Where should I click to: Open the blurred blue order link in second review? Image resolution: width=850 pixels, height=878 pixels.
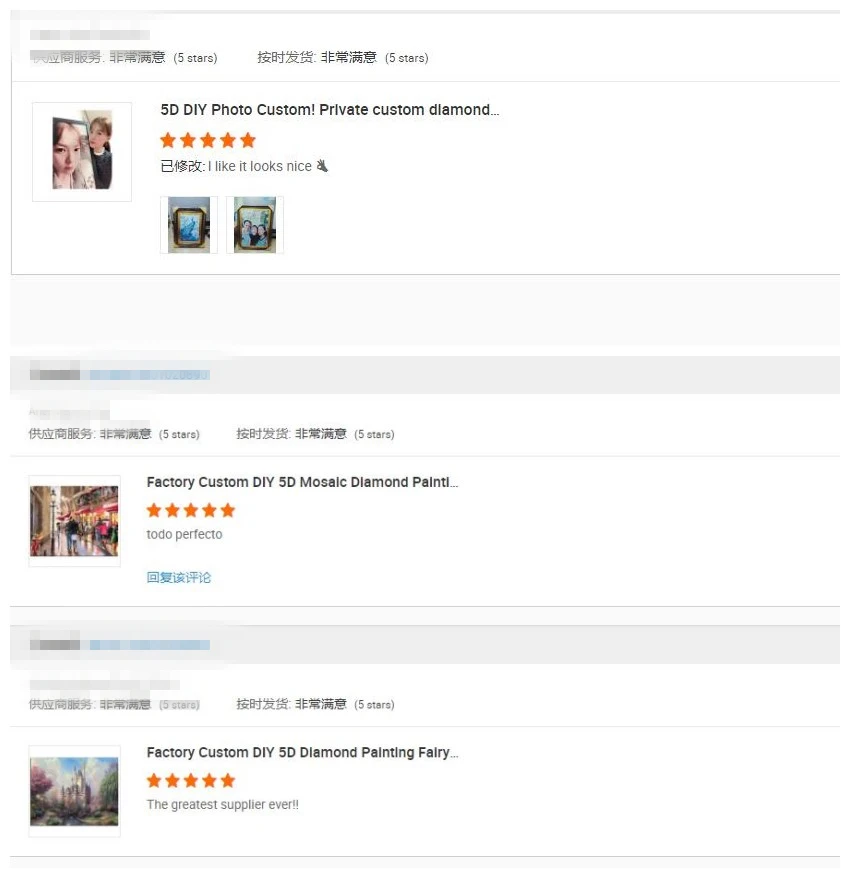150,375
